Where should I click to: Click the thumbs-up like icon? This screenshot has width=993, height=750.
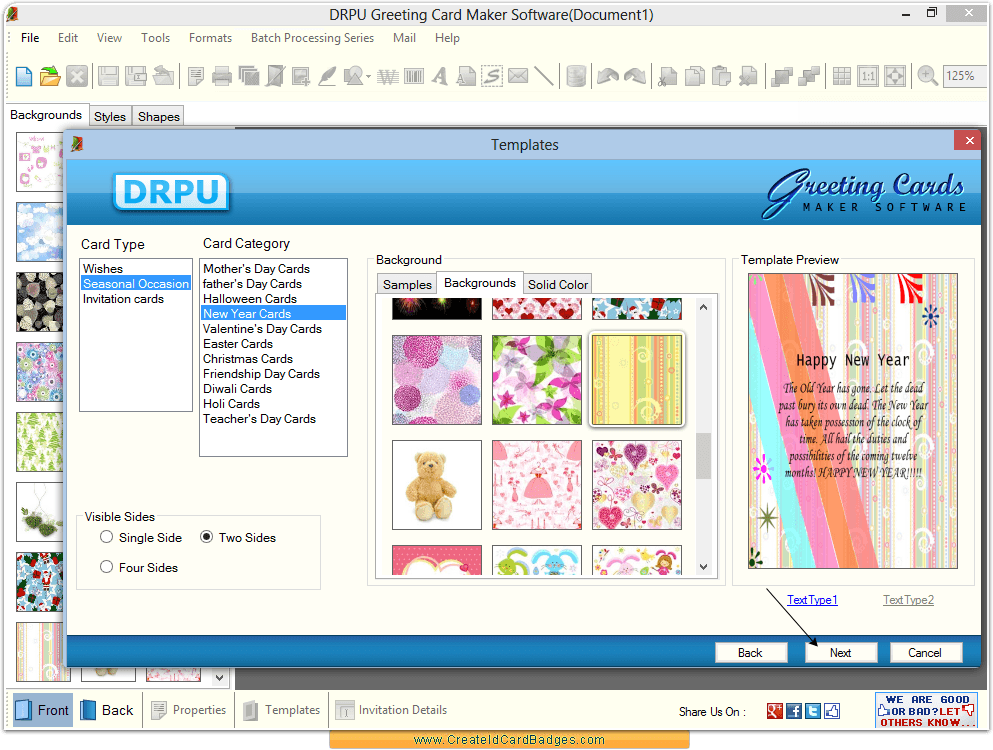tap(832, 711)
